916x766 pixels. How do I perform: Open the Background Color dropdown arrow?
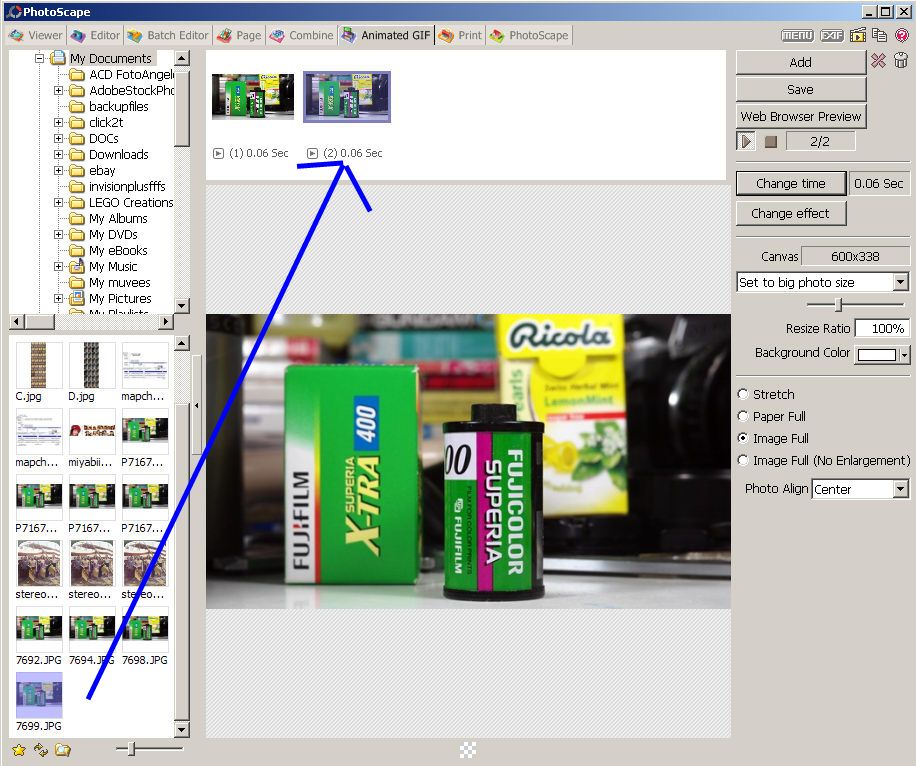tap(905, 355)
